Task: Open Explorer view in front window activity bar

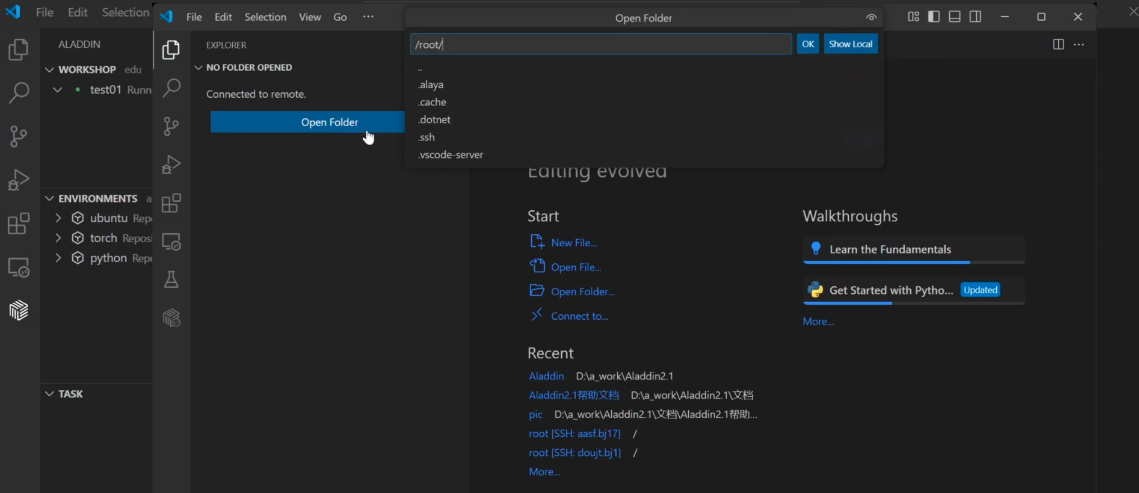Action: click(171, 49)
